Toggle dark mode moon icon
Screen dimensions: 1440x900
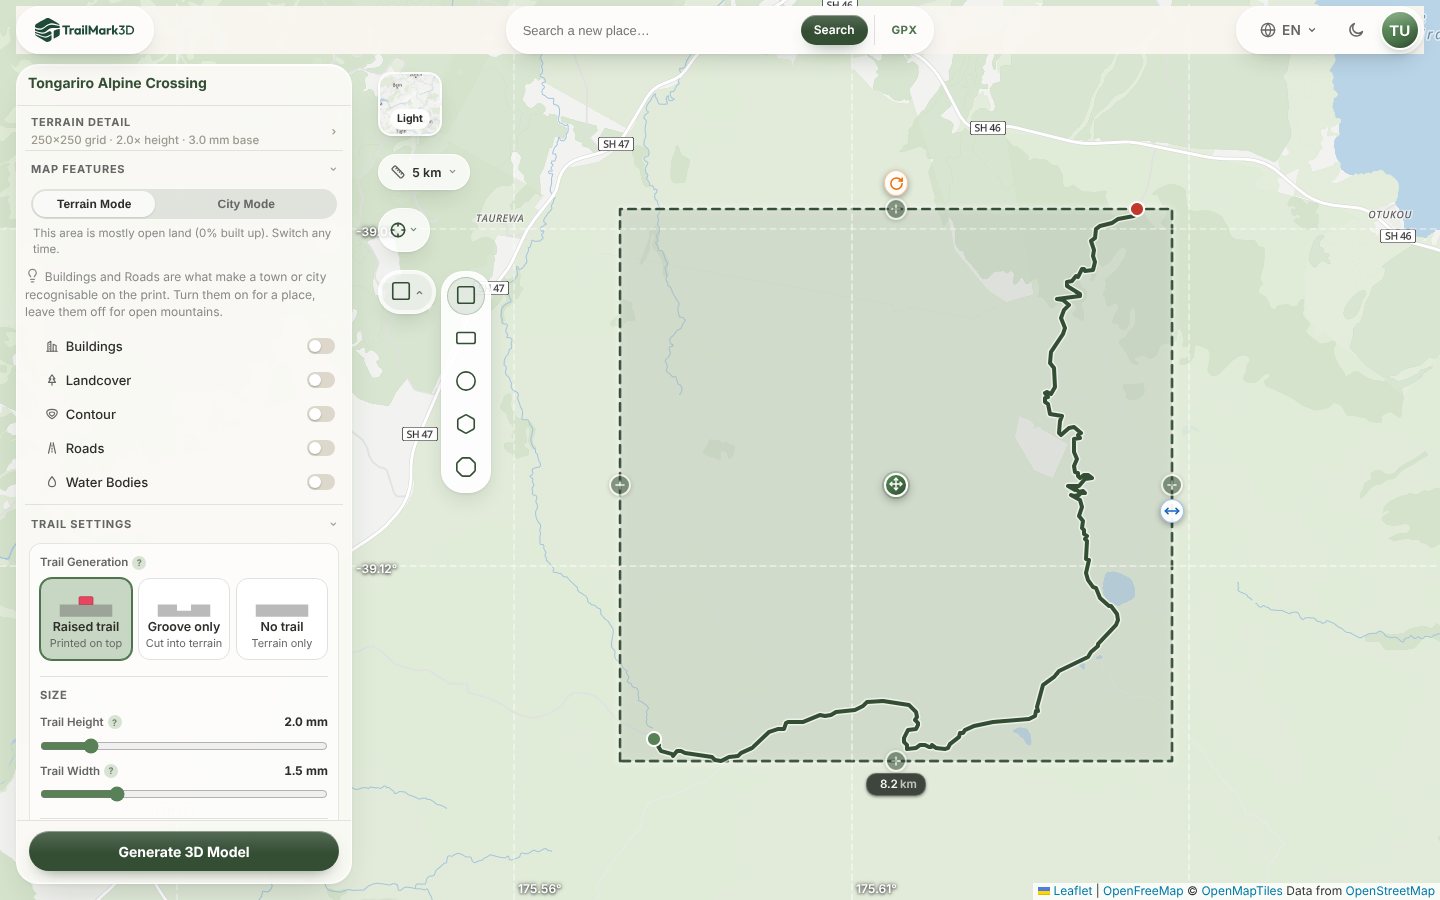tap(1356, 30)
